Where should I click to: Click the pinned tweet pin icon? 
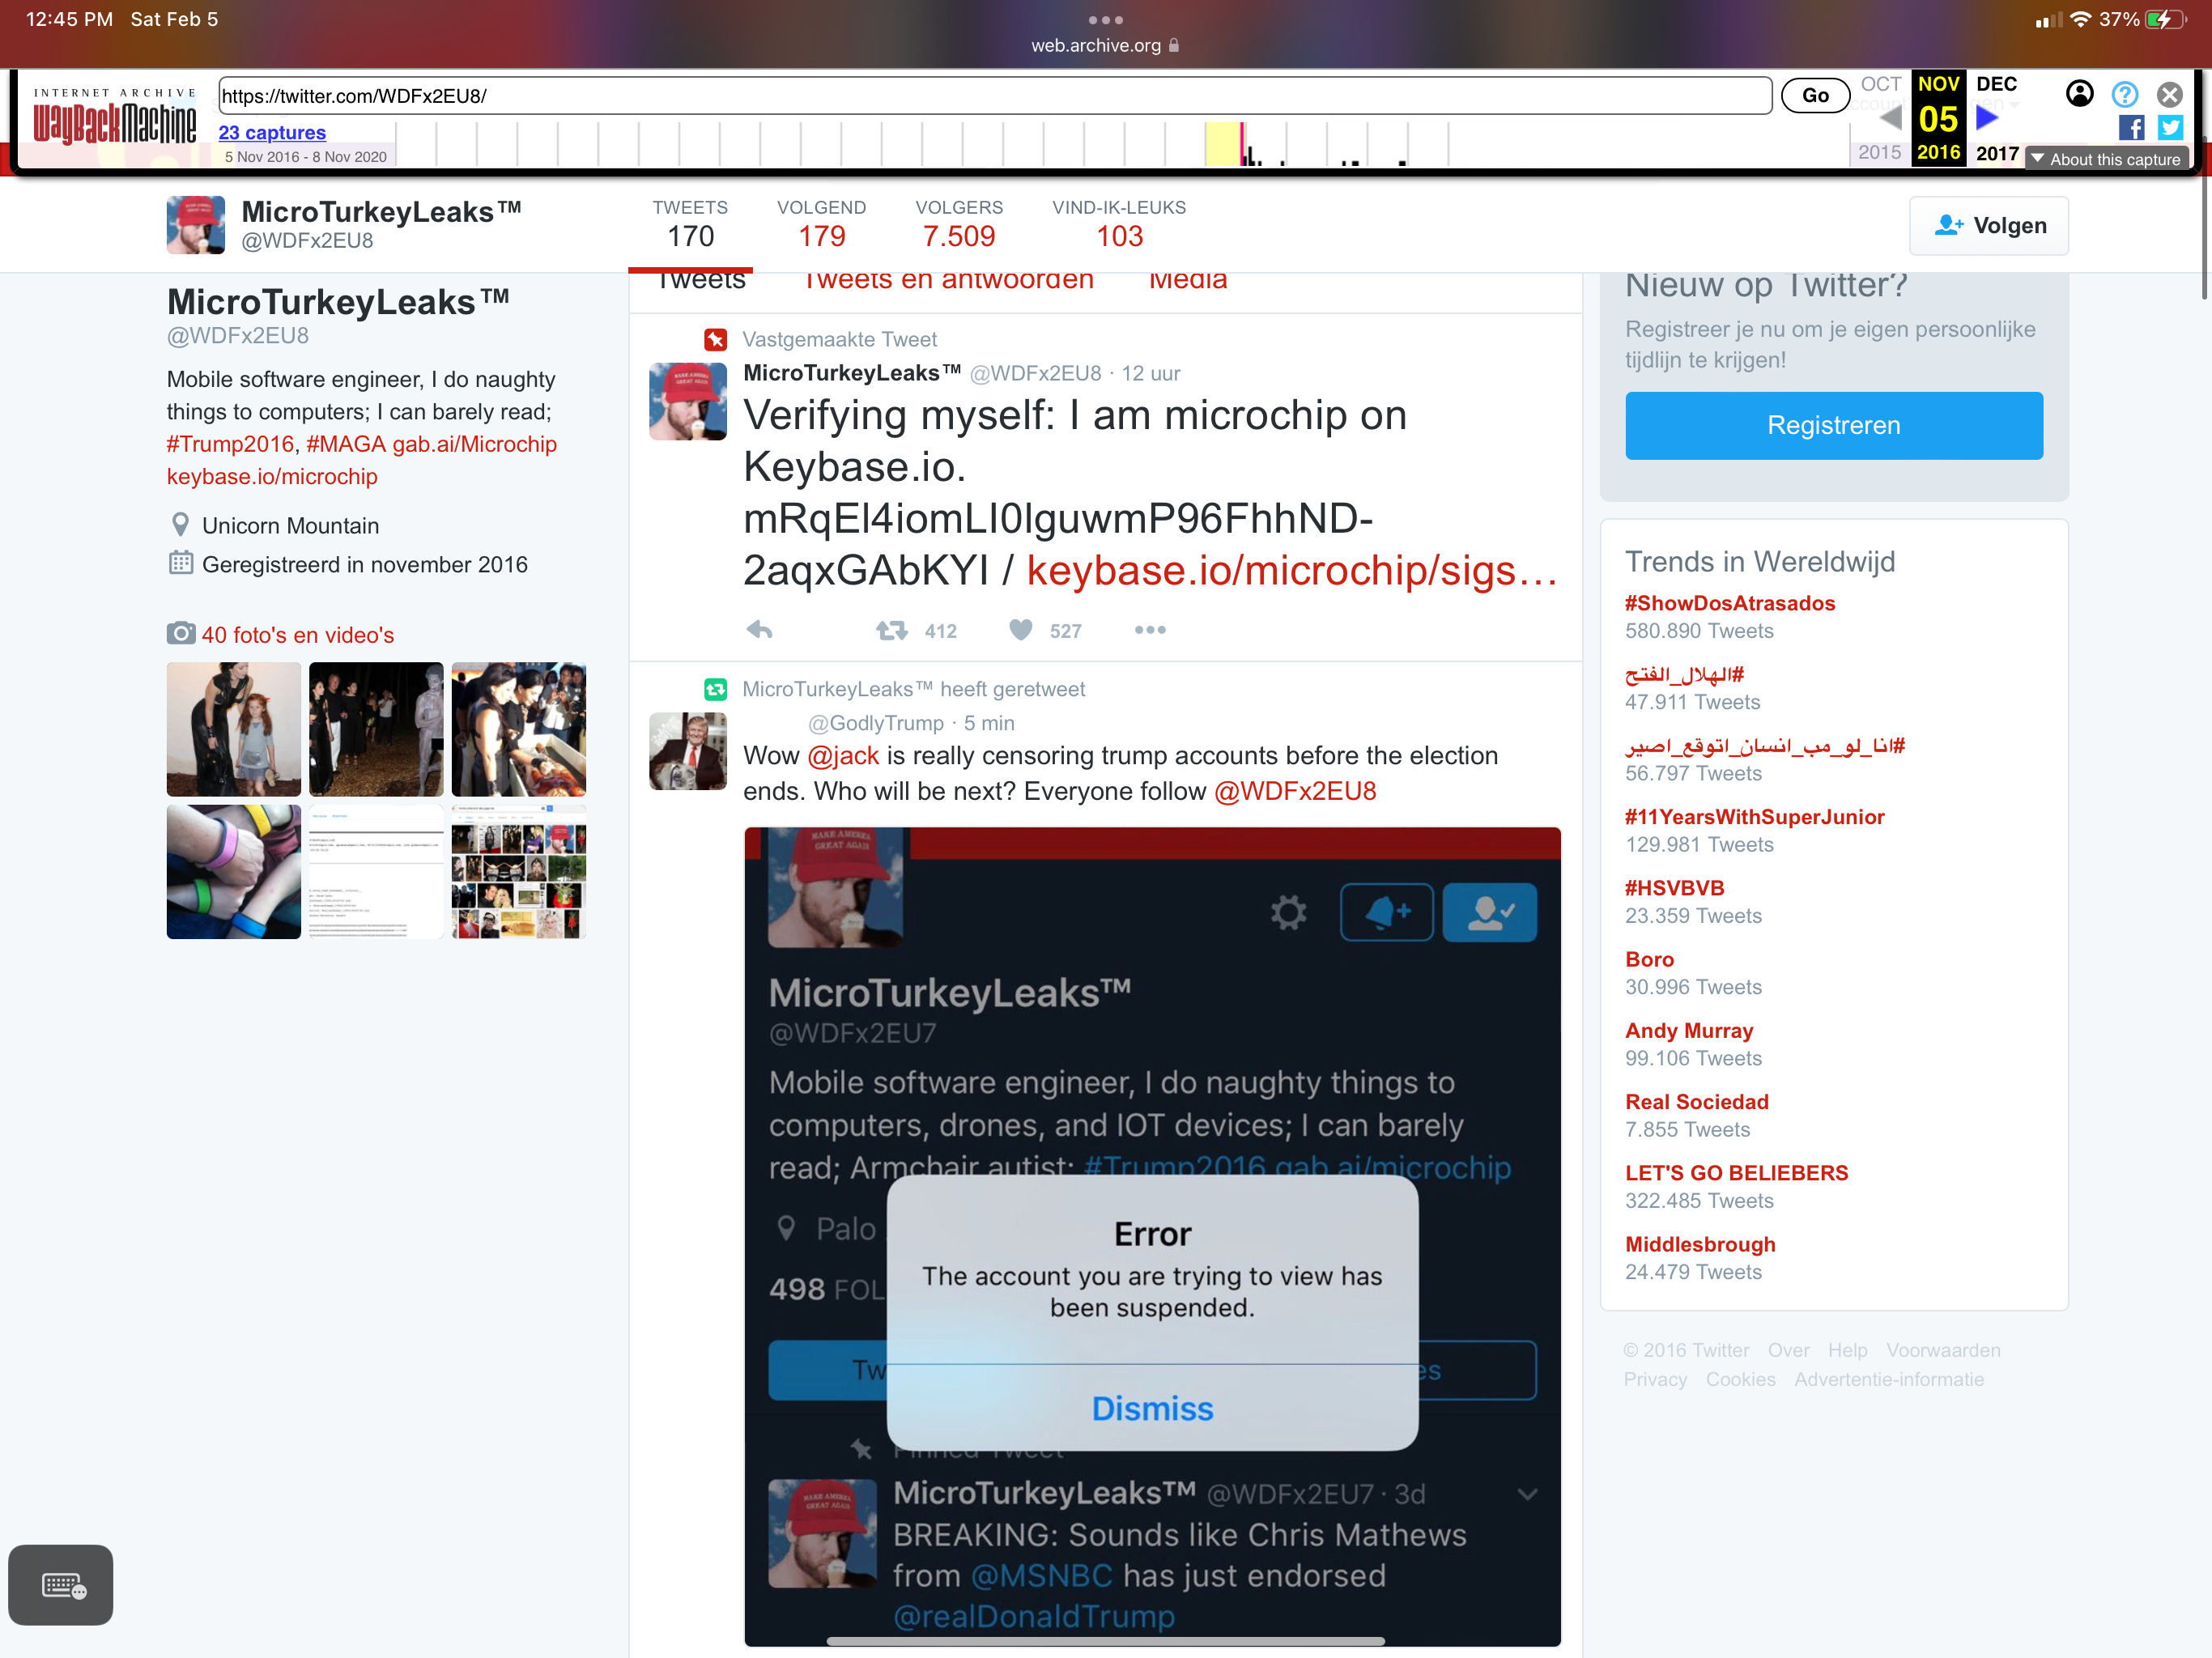pos(715,339)
